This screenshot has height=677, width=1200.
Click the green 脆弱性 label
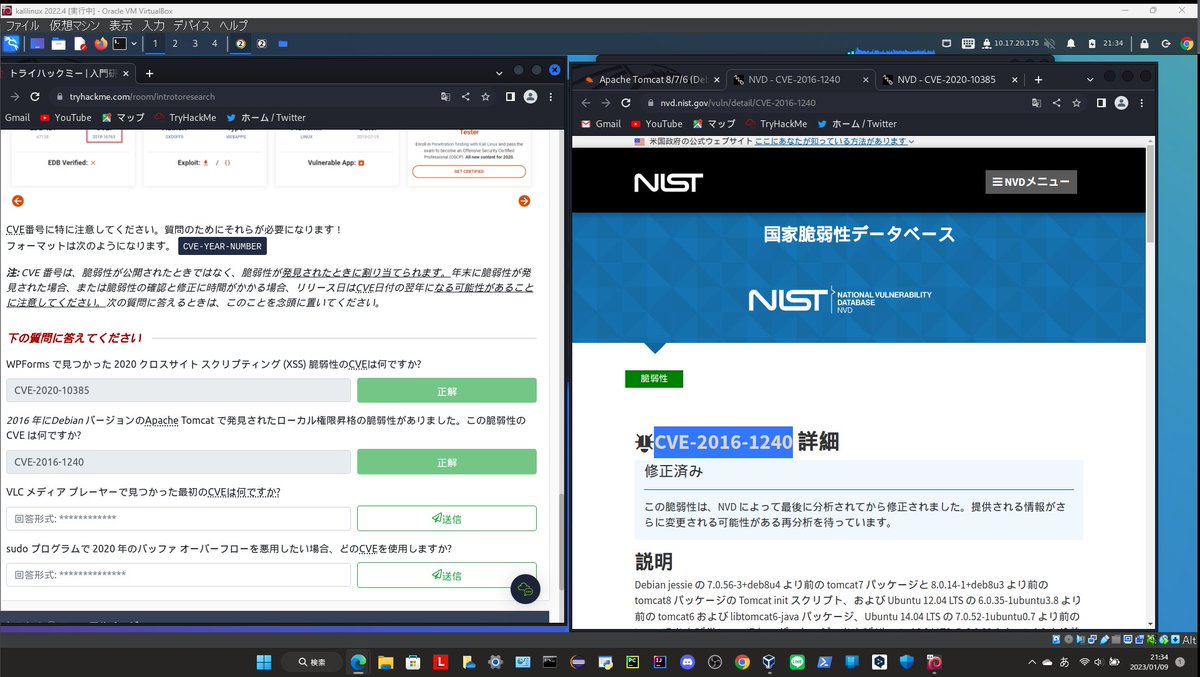pos(654,378)
